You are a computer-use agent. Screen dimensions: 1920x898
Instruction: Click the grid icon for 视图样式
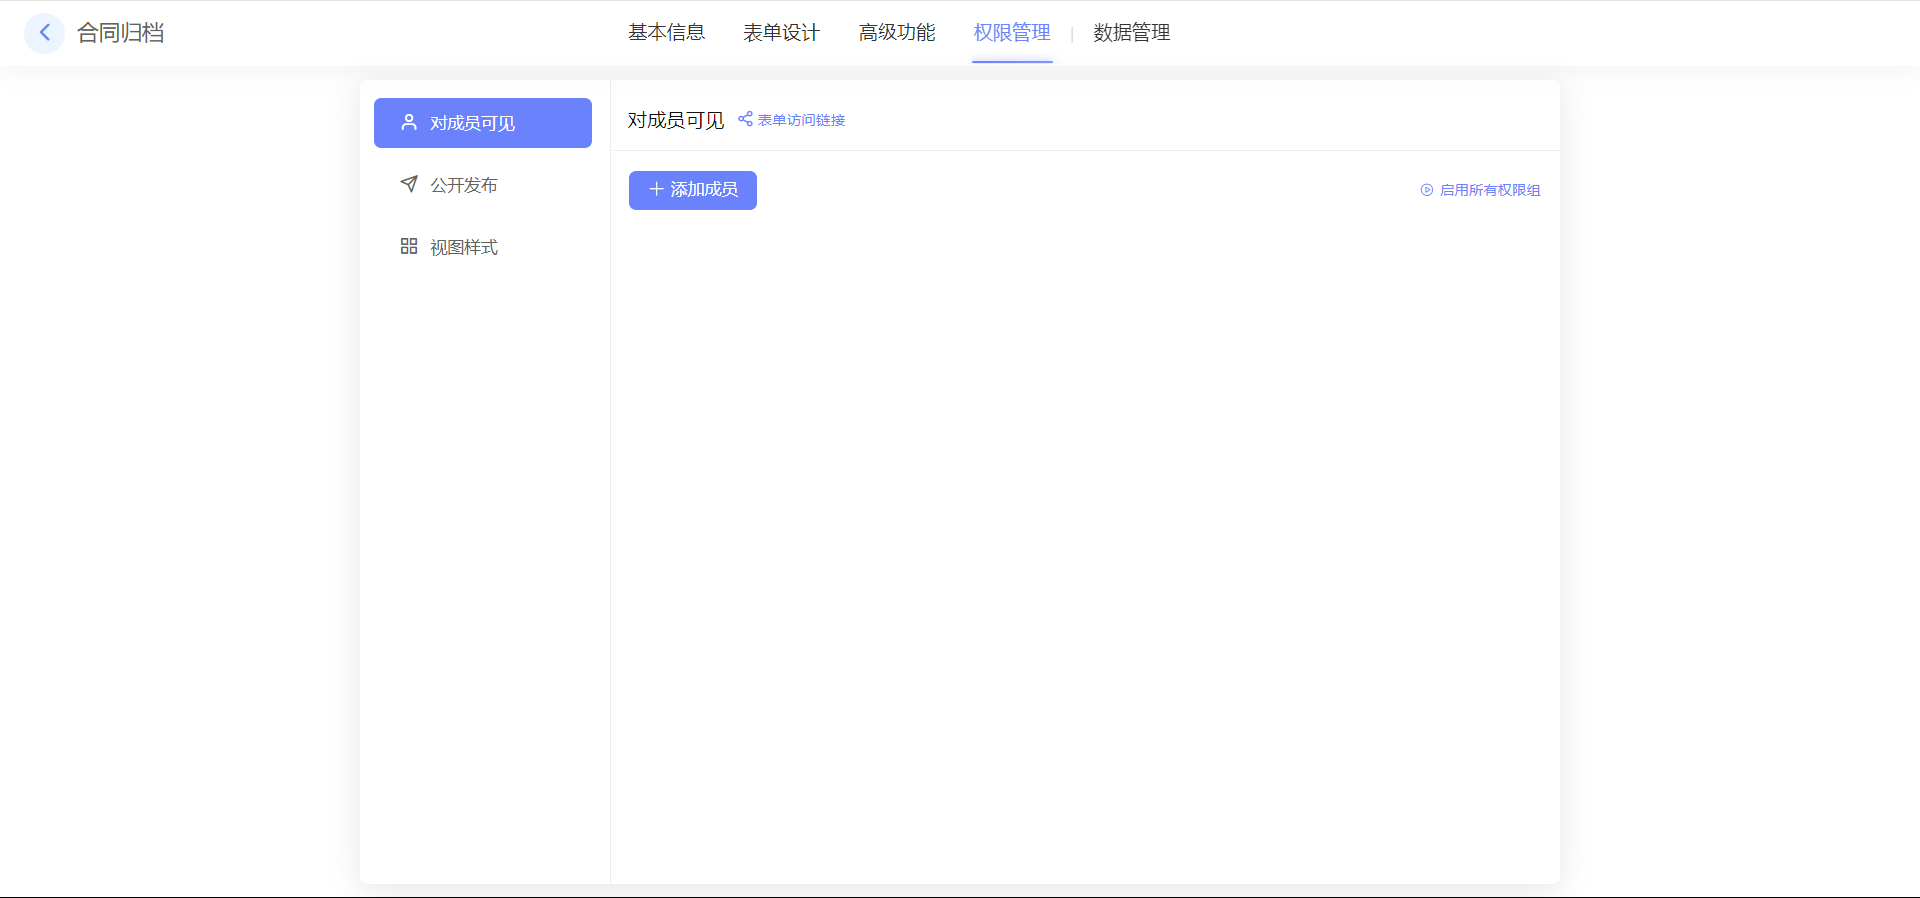point(409,246)
